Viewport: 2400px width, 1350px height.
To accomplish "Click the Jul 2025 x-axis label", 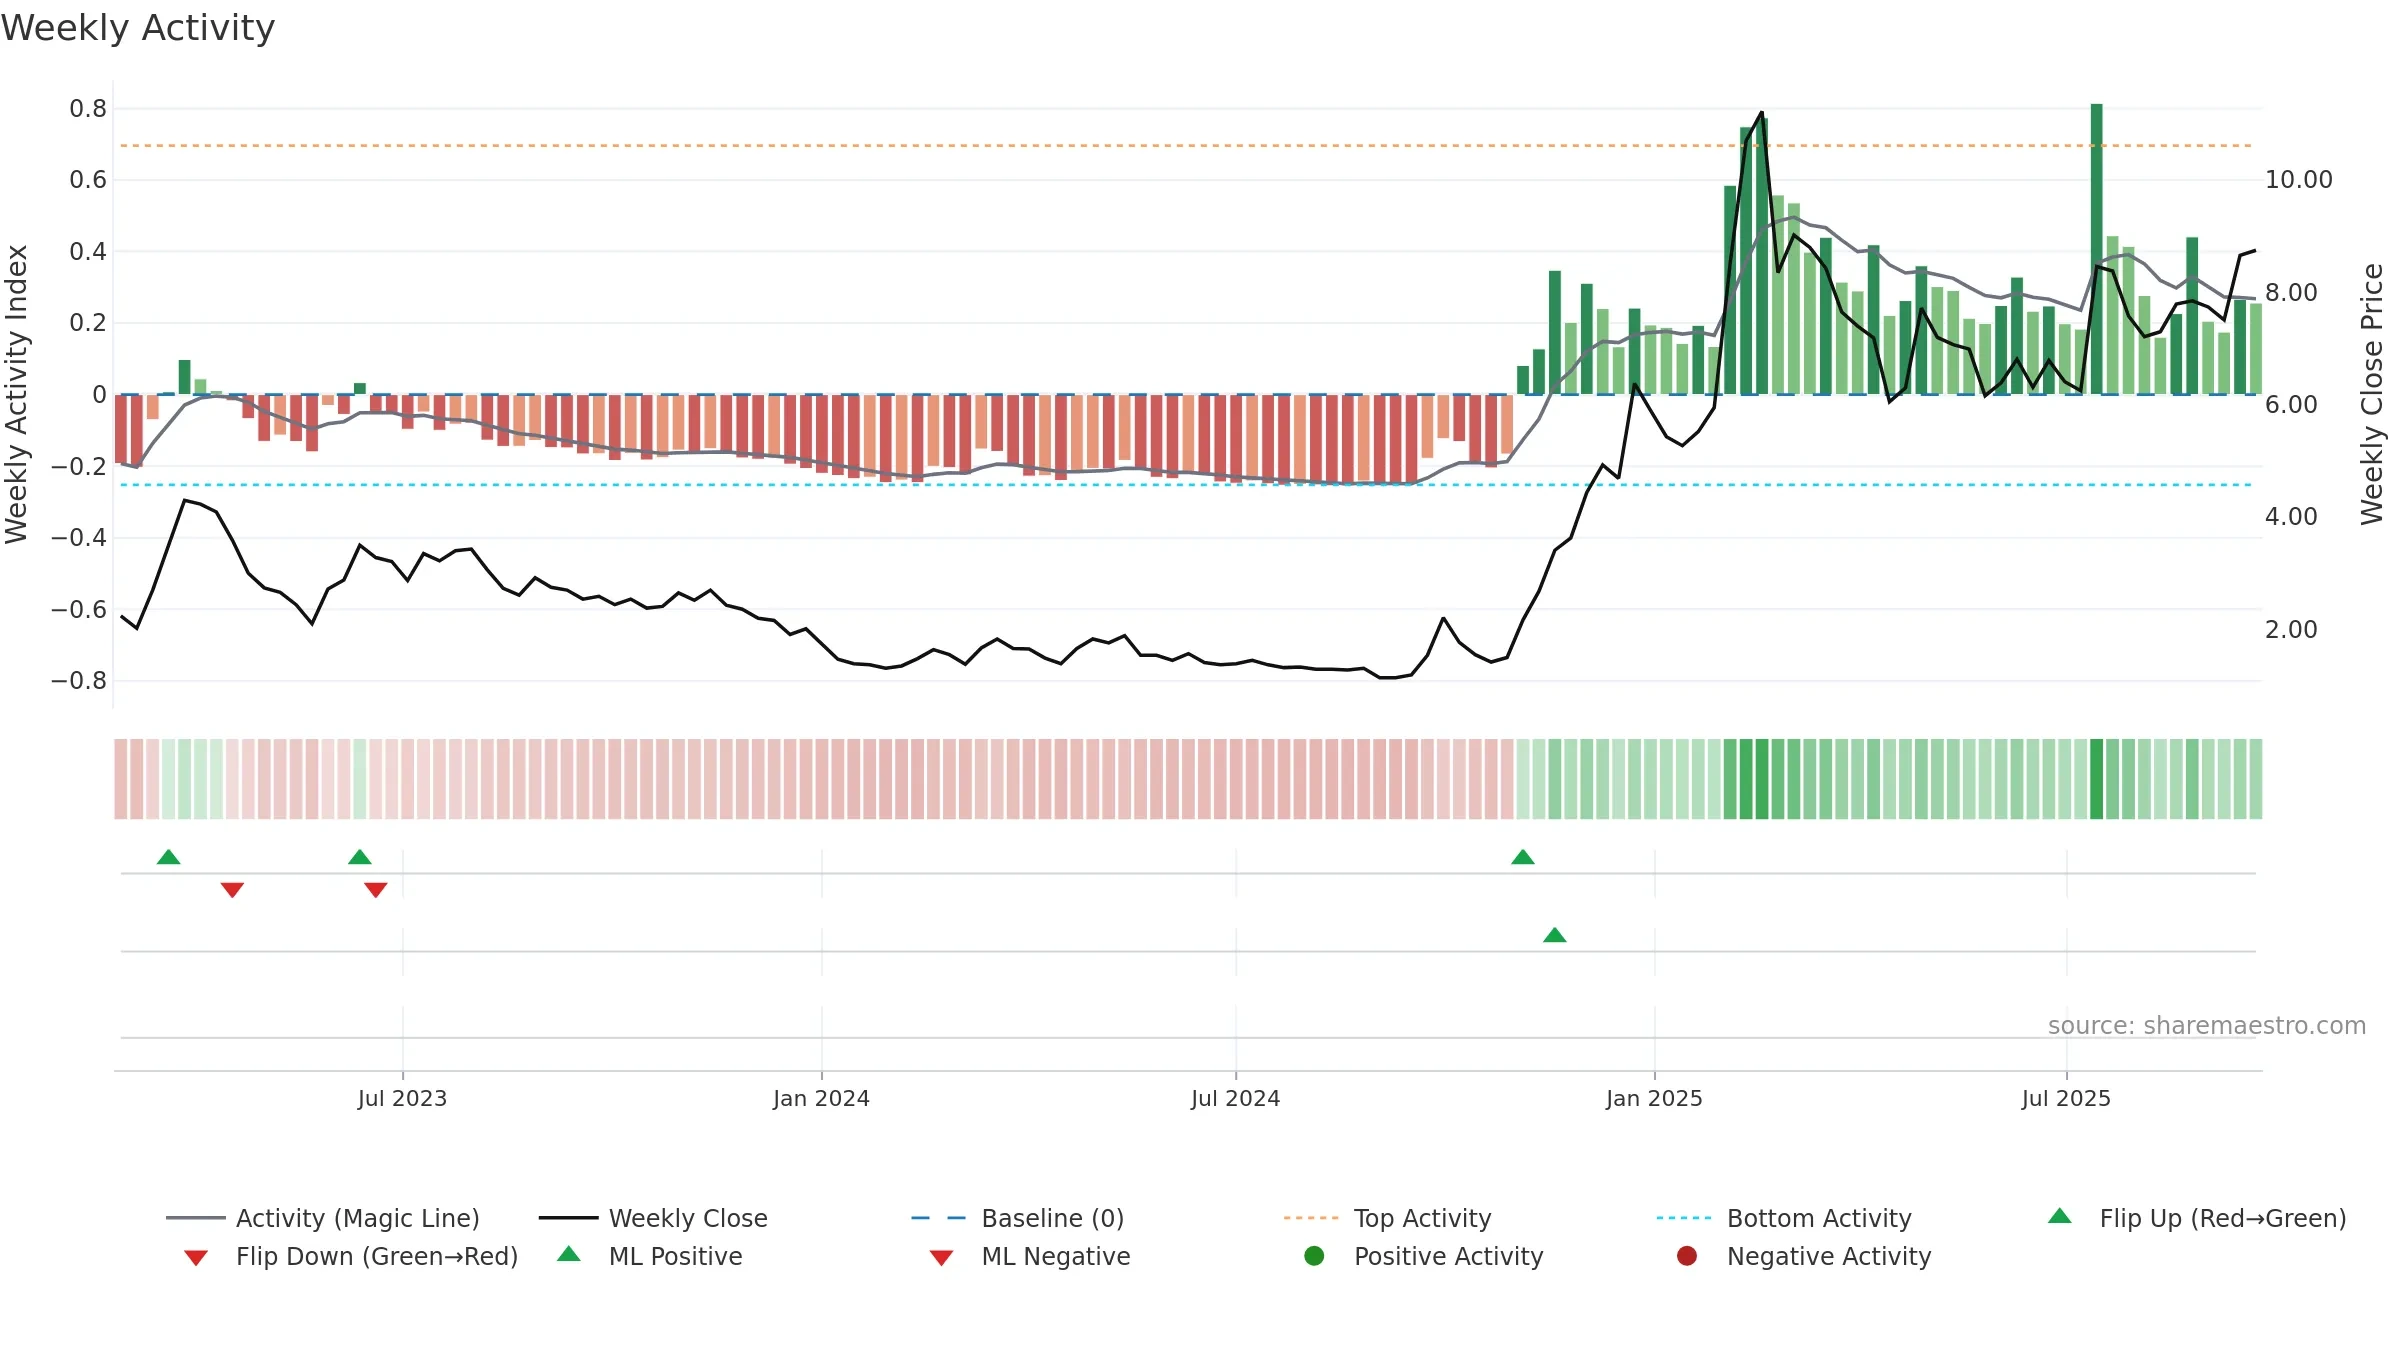I will coord(2066,1098).
